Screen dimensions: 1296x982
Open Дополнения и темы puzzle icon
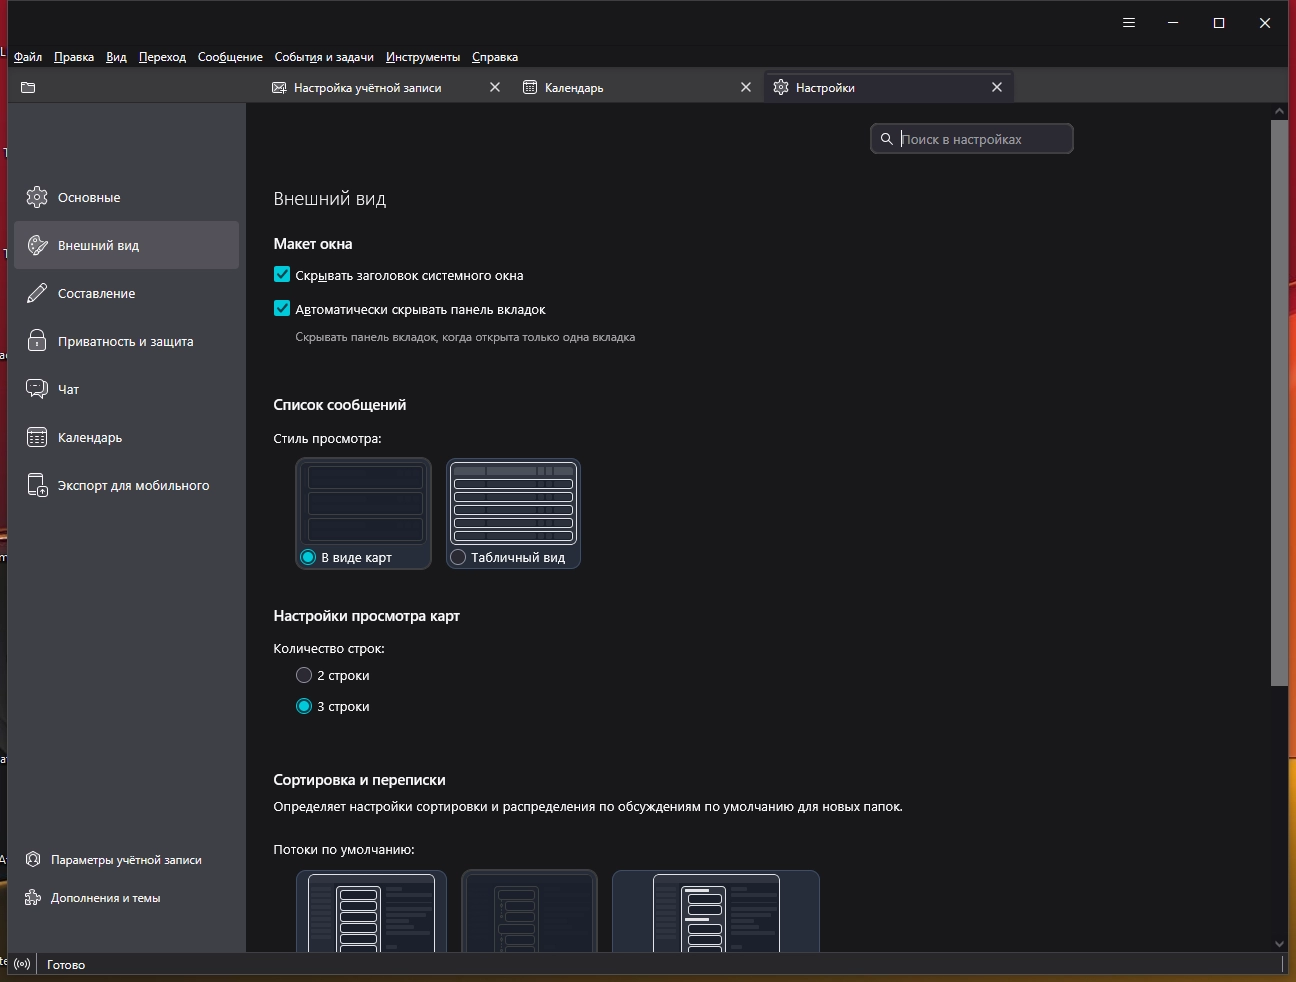click(33, 898)
